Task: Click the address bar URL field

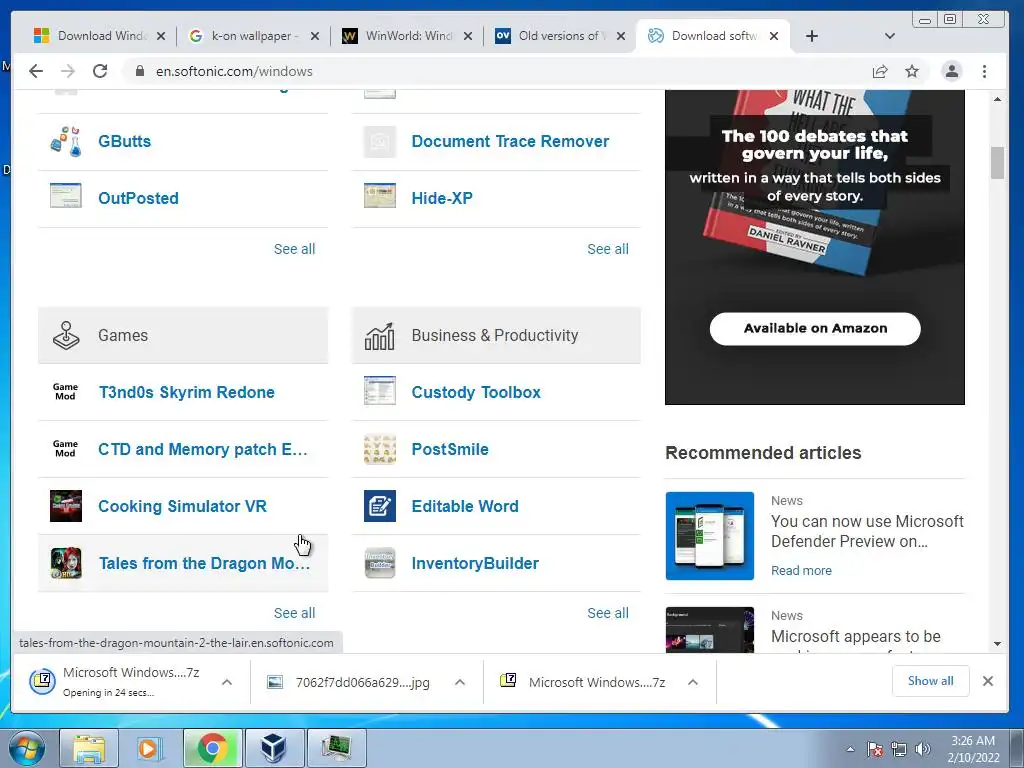Action: [496, 71]
